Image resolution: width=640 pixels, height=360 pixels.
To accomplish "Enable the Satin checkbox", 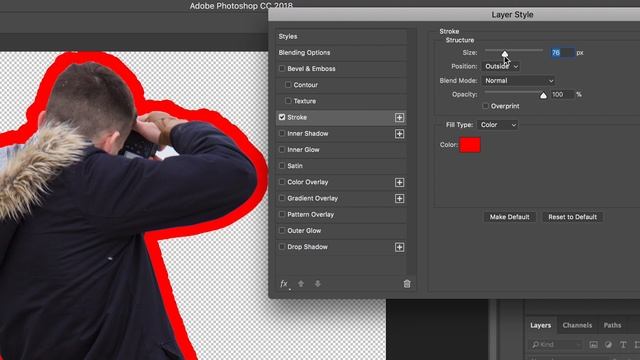I will pyautogui.click(x=282, y=166).
